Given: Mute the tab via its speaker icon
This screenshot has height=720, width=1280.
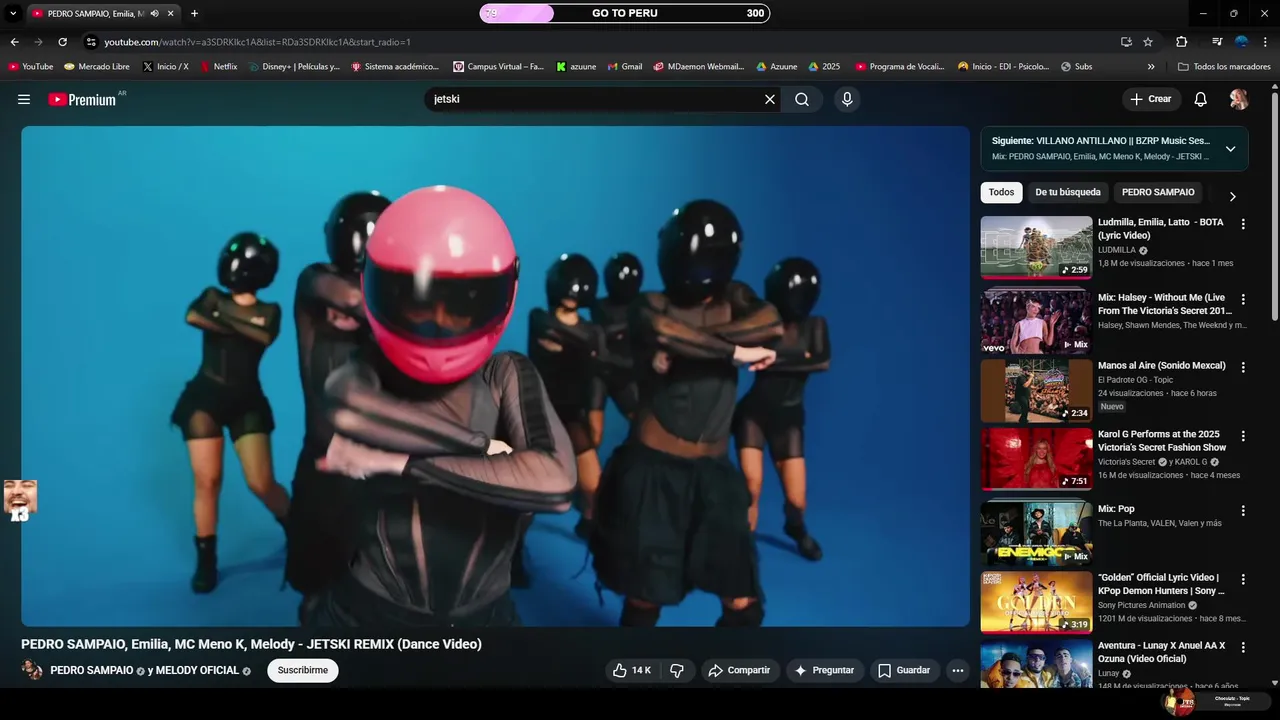Looking at the screenshot, I should [x=154, y=14].
